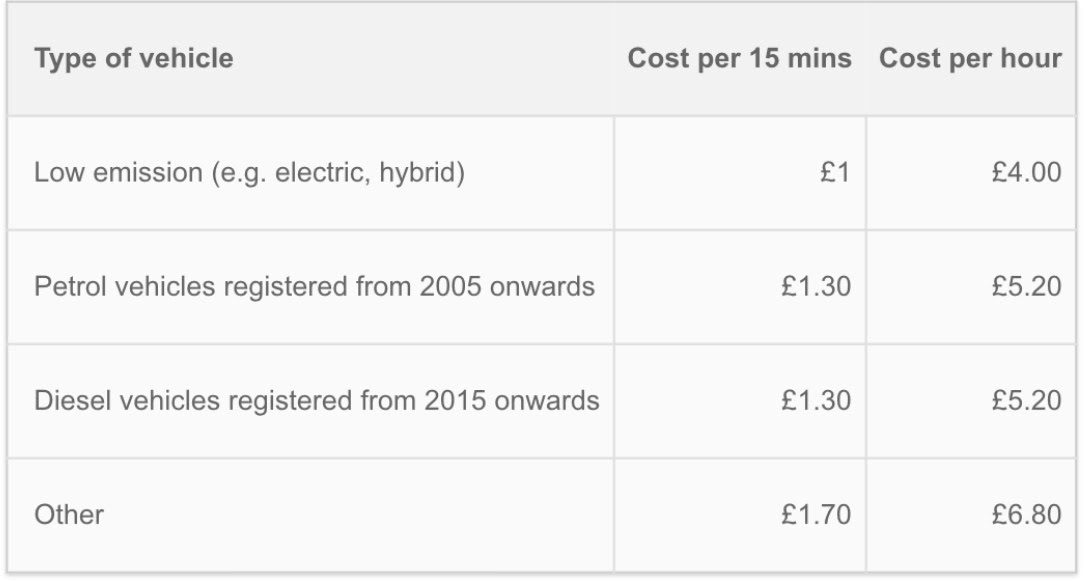1086x581 pixels.
Task: Select 'Diesel vehicles registered from 2015 onwards'
Action: (x=316, y=401)
